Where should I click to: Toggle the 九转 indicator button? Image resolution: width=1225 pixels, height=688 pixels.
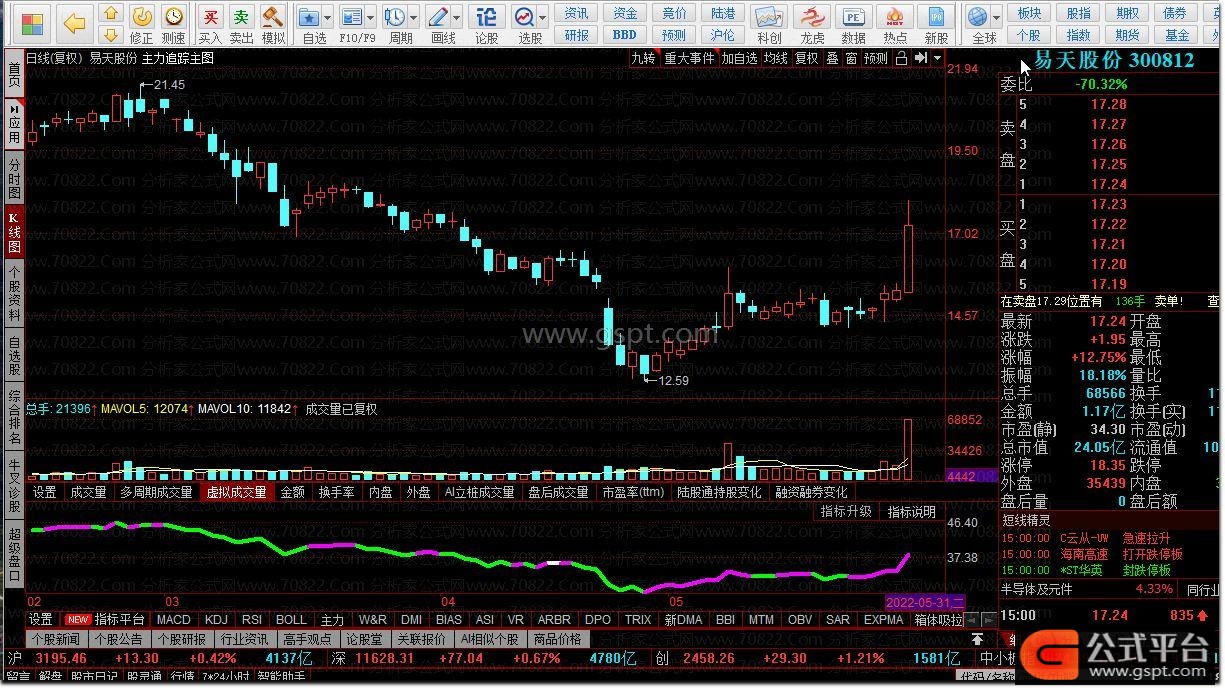coord(642,58)
